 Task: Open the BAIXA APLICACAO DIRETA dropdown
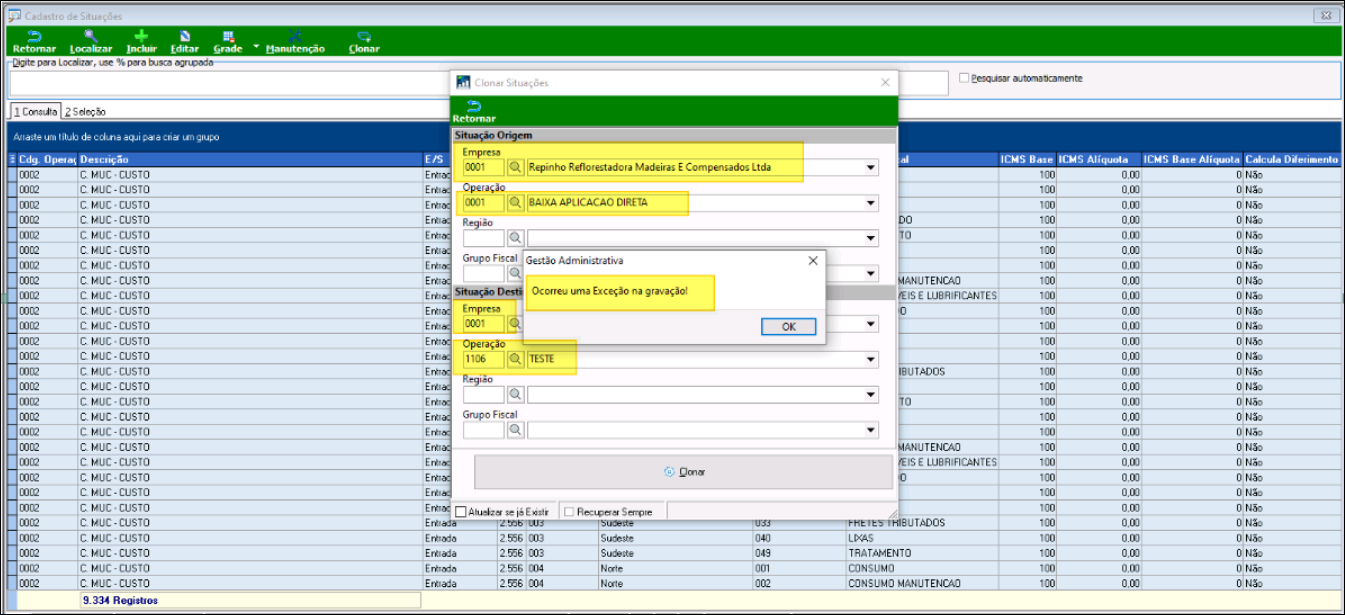(870, 203)
